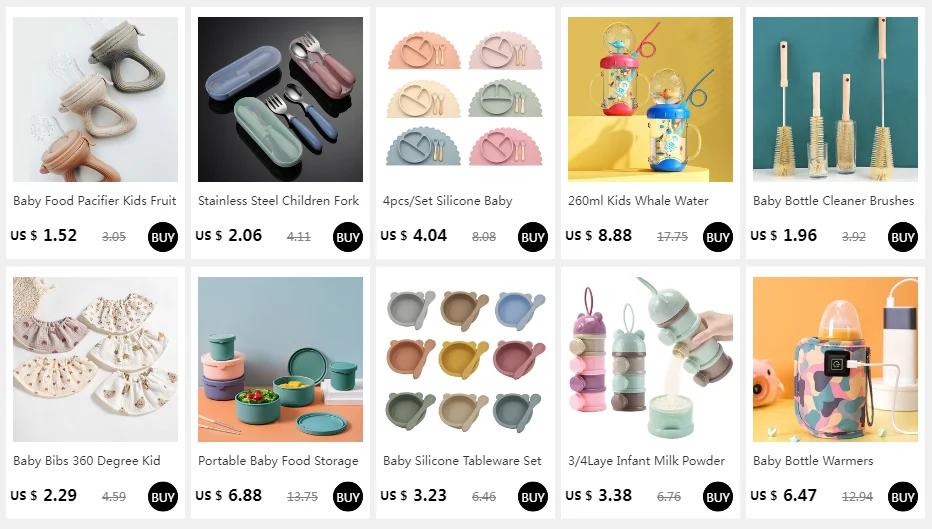Click BUY for Baby Bottle Cleaner Brushes

pyautogui.click(x=902, y=237)
